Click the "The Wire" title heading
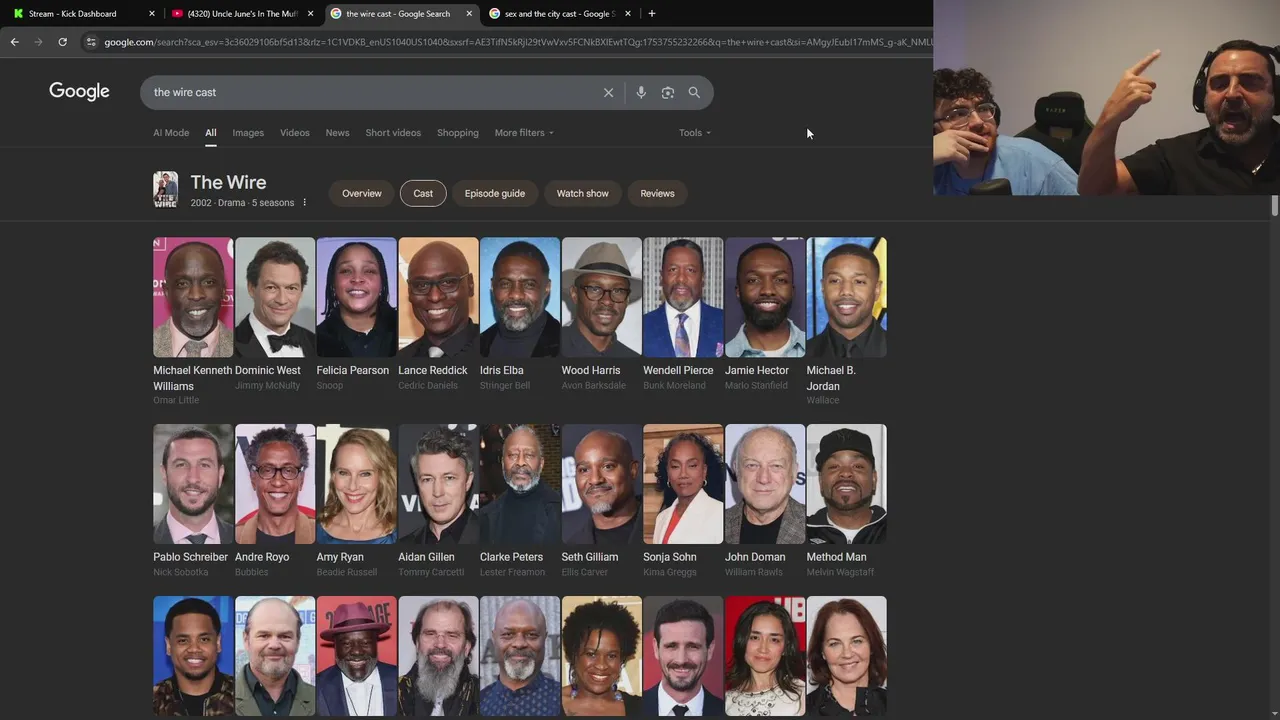This screenshot has height=720, width=1280. point(228,182)
